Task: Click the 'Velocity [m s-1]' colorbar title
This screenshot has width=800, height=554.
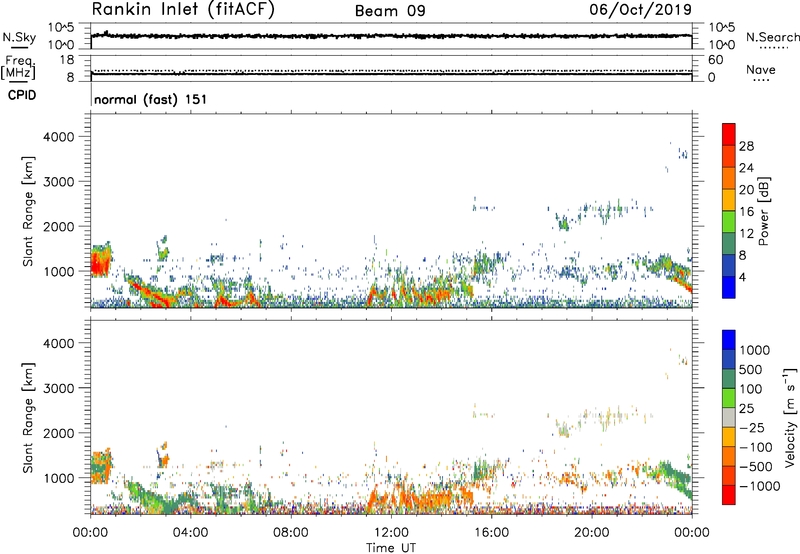Action: click(790, 417)
